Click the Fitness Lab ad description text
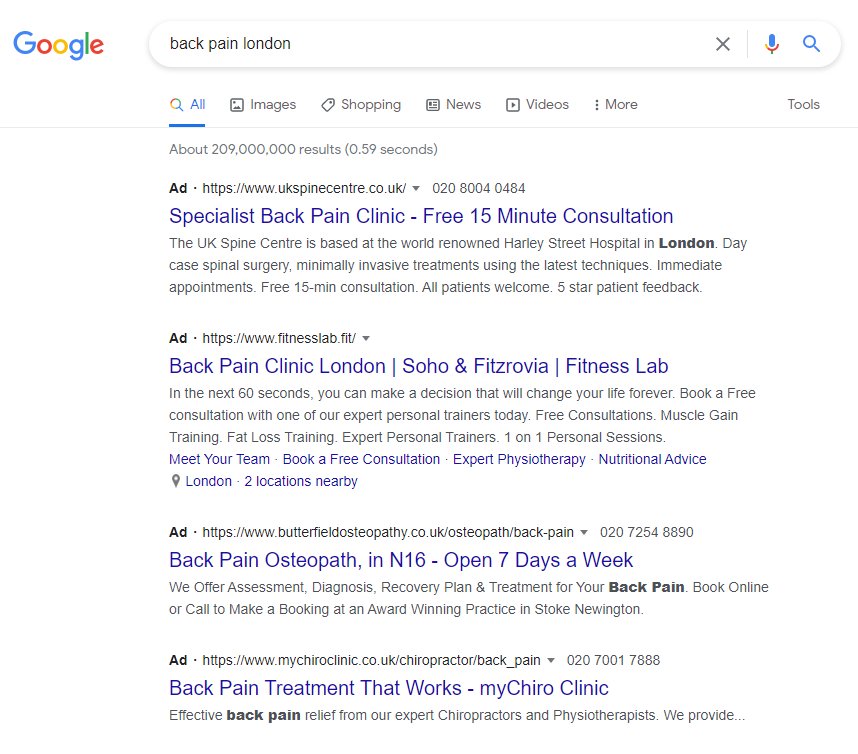Screen dimensions: 858x754 pyautogui.click(x=462, y=415)
